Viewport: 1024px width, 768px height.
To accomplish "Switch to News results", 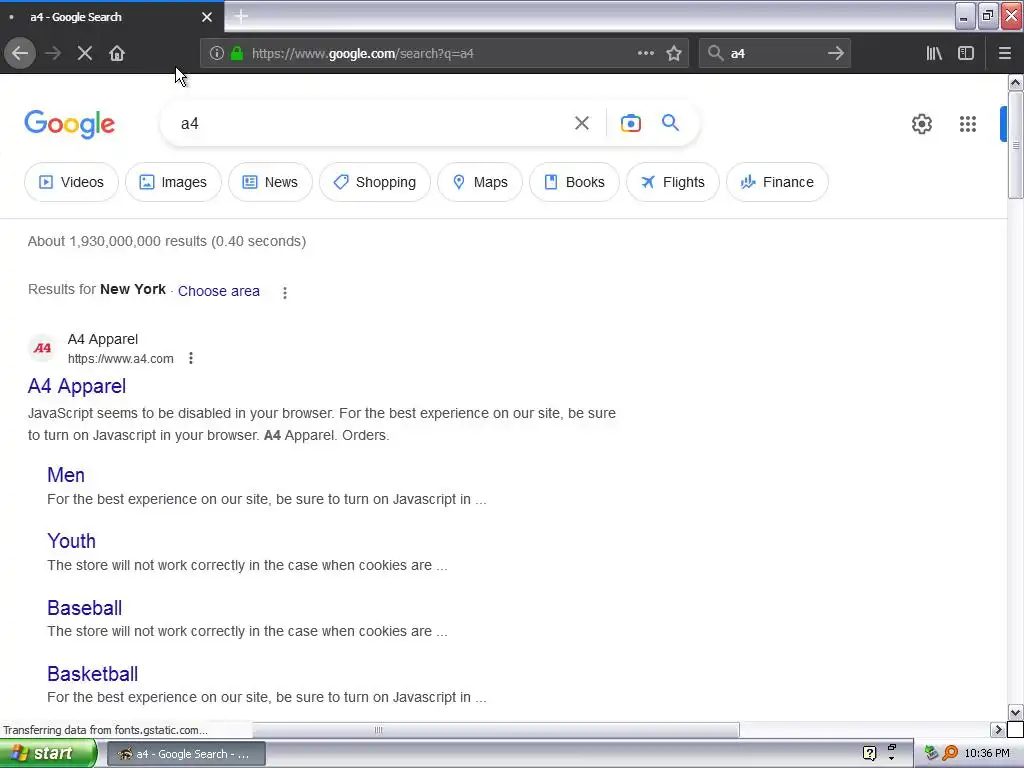I will tap(270, 182).
